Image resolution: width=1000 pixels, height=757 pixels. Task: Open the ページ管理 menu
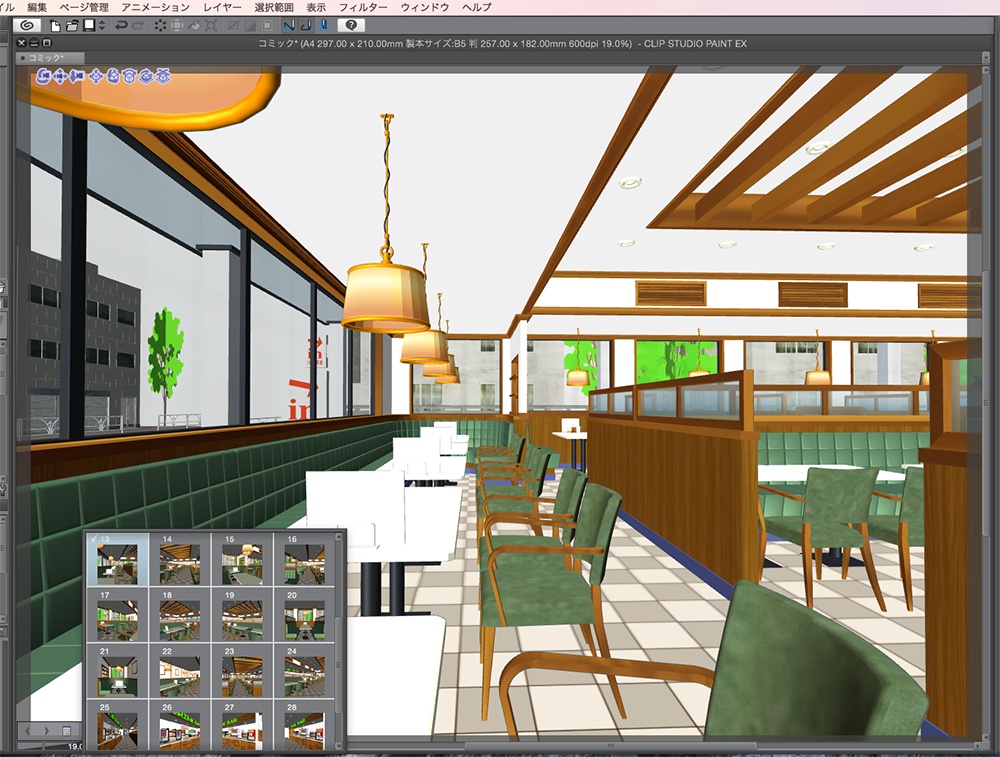pos(84,8)
